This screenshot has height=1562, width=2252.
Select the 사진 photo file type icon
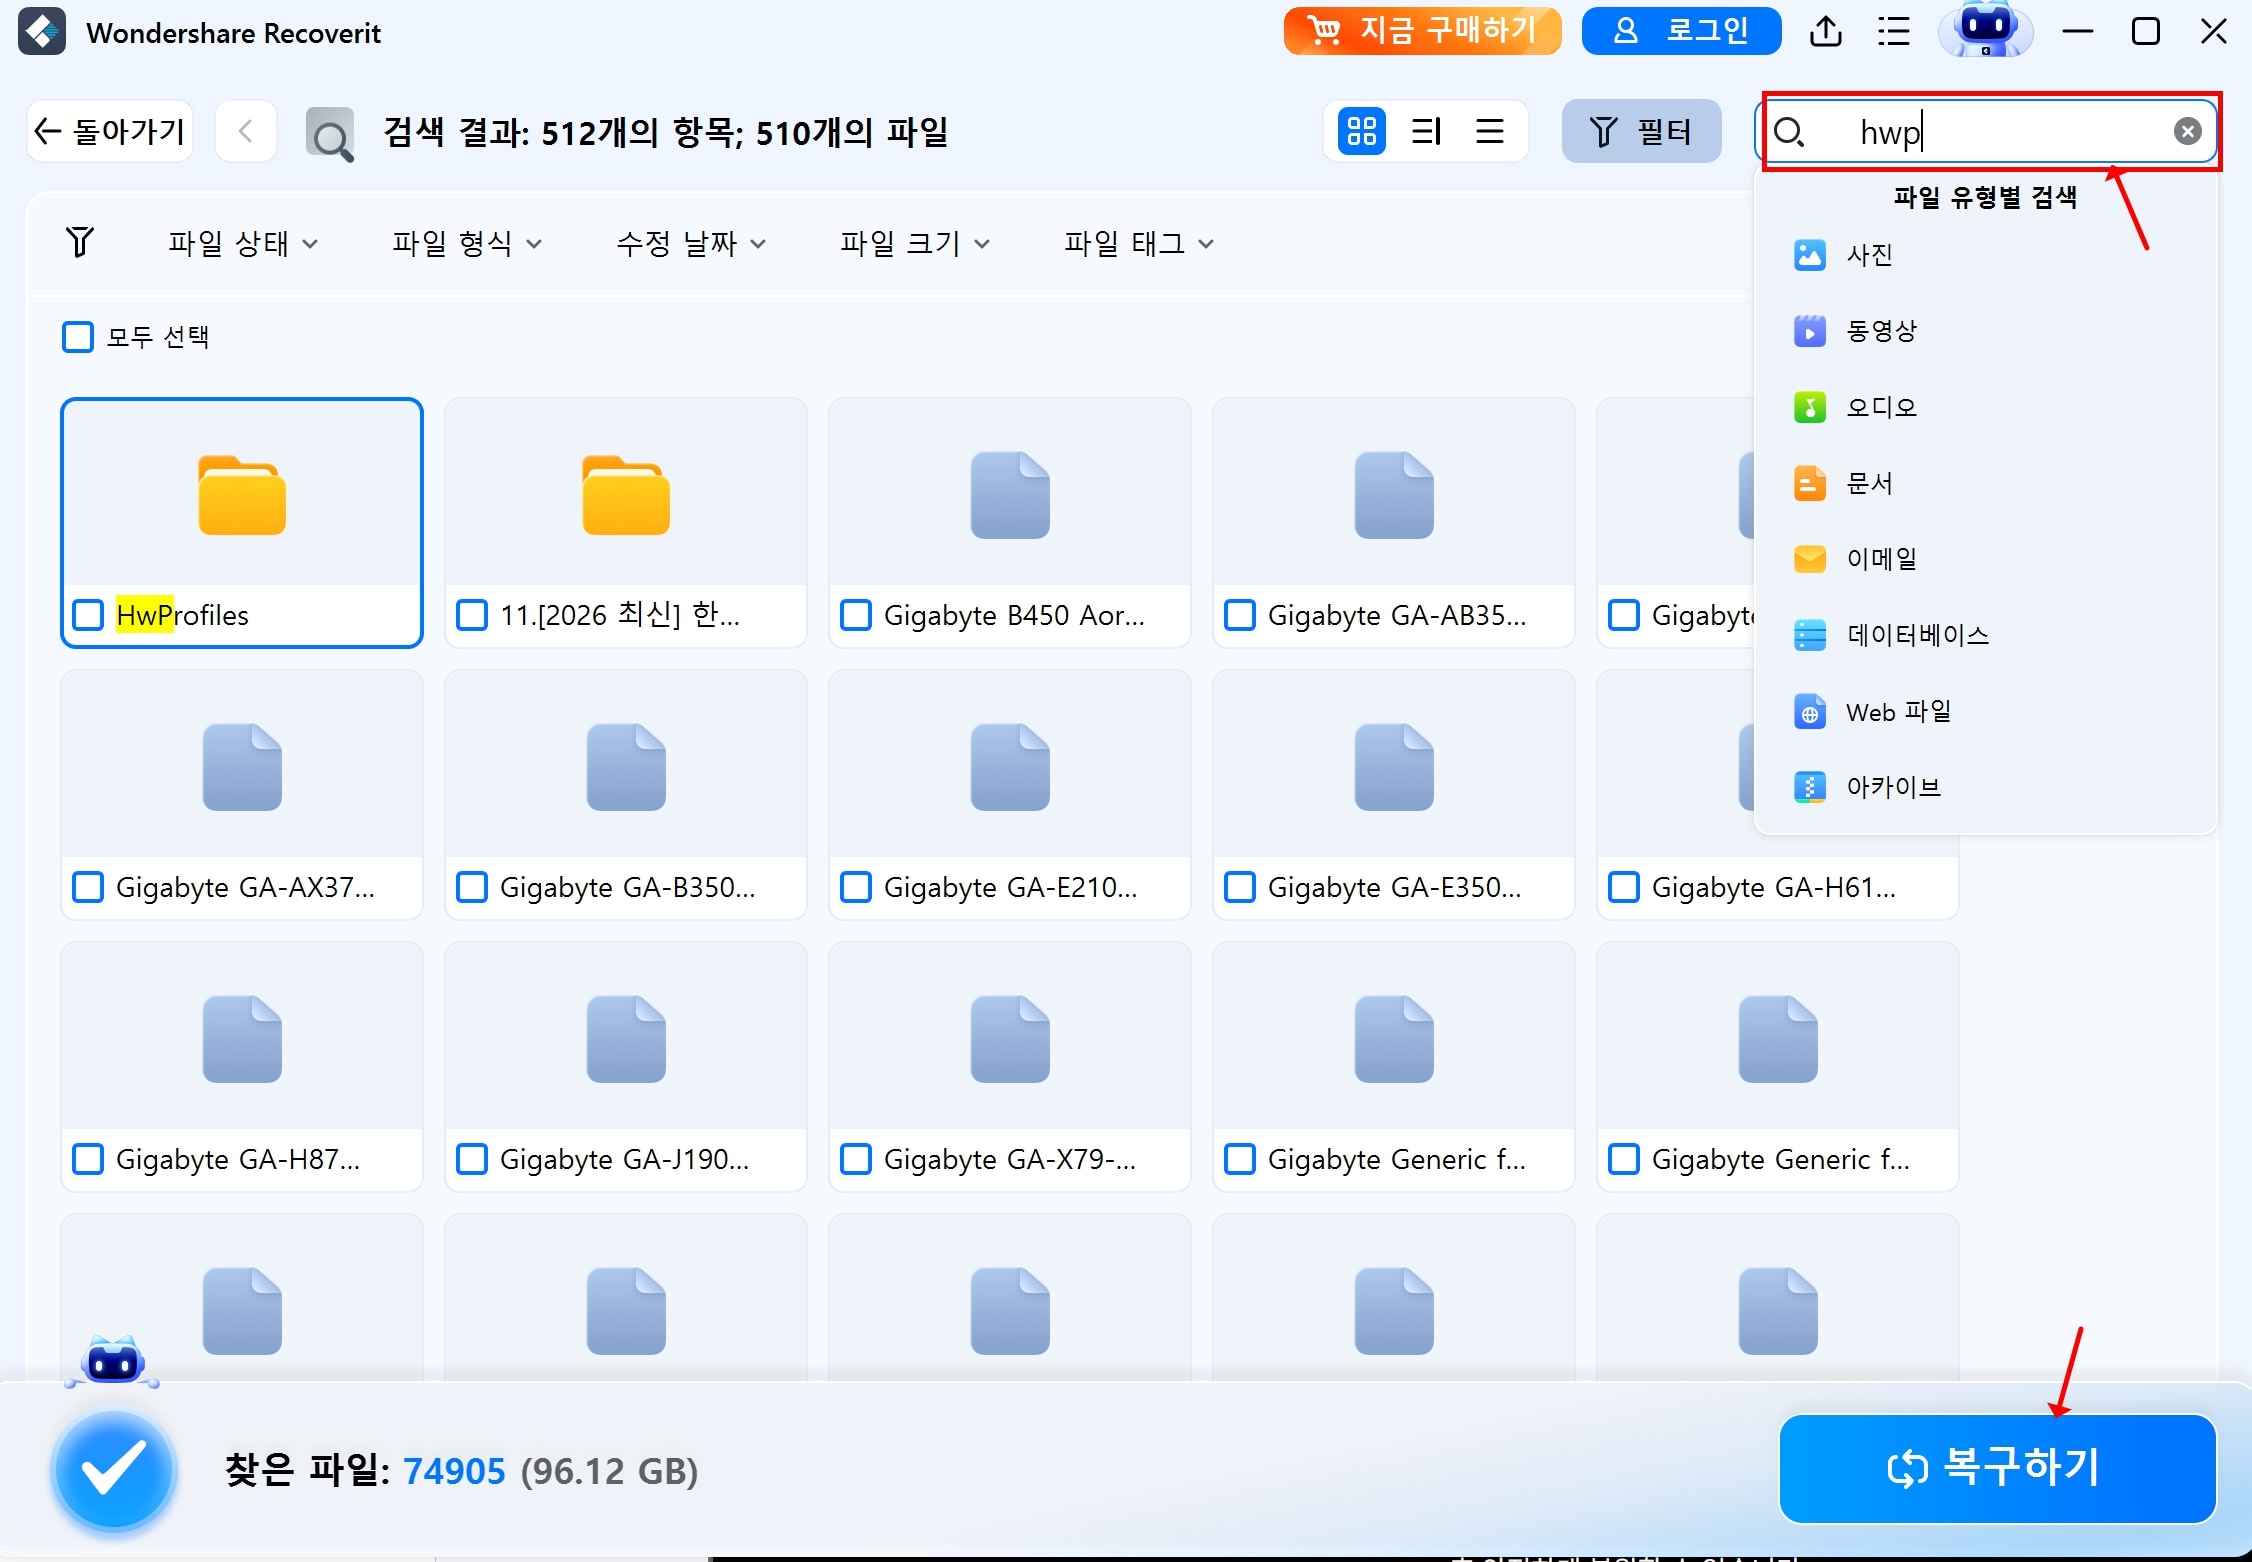tap(1810, 255)
